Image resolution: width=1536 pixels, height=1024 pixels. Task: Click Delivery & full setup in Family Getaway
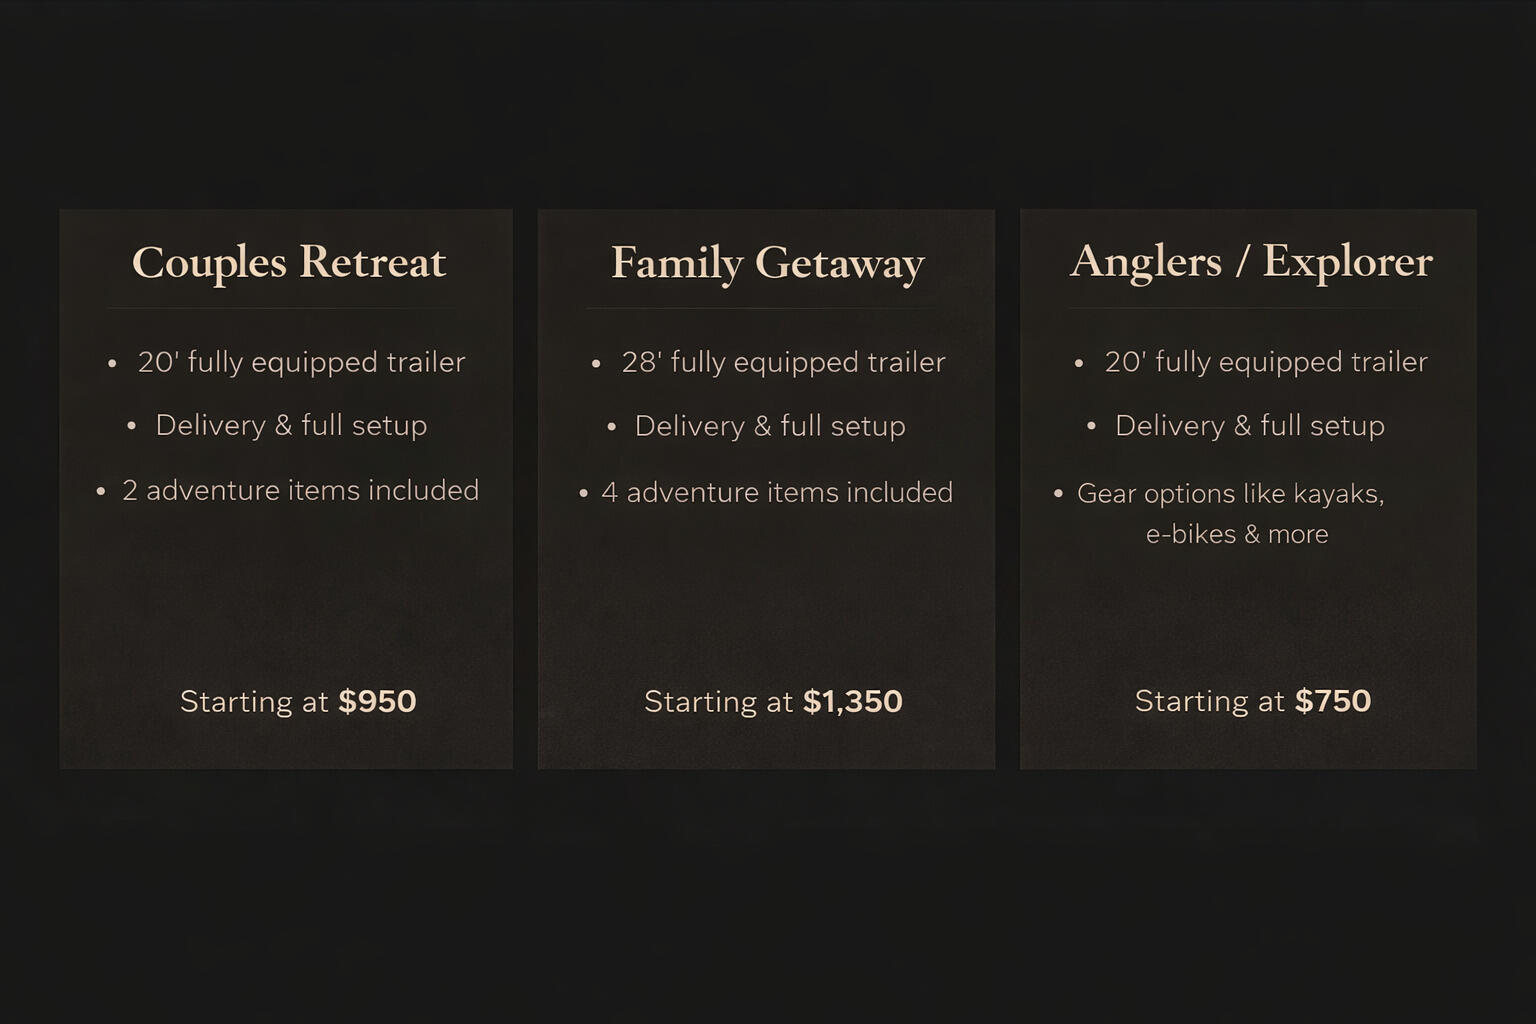(770, 426)
